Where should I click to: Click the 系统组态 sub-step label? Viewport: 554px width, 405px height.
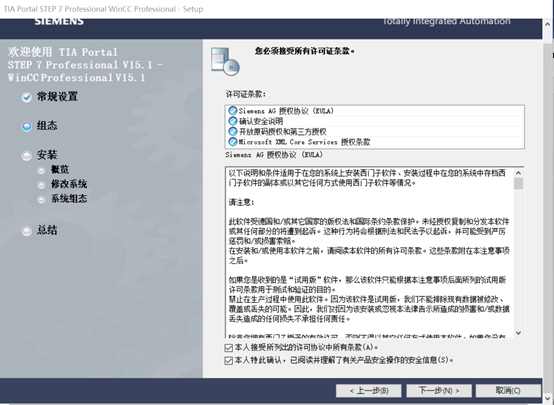click(x=69, y=199)
